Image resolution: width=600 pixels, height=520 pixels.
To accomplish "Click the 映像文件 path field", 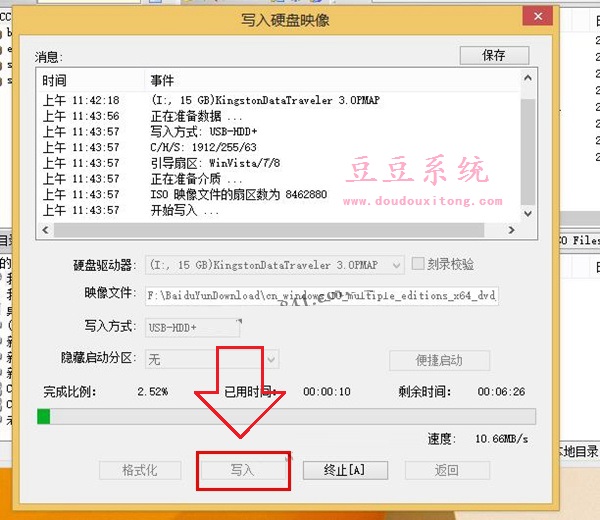I will [x=321, y=296].
